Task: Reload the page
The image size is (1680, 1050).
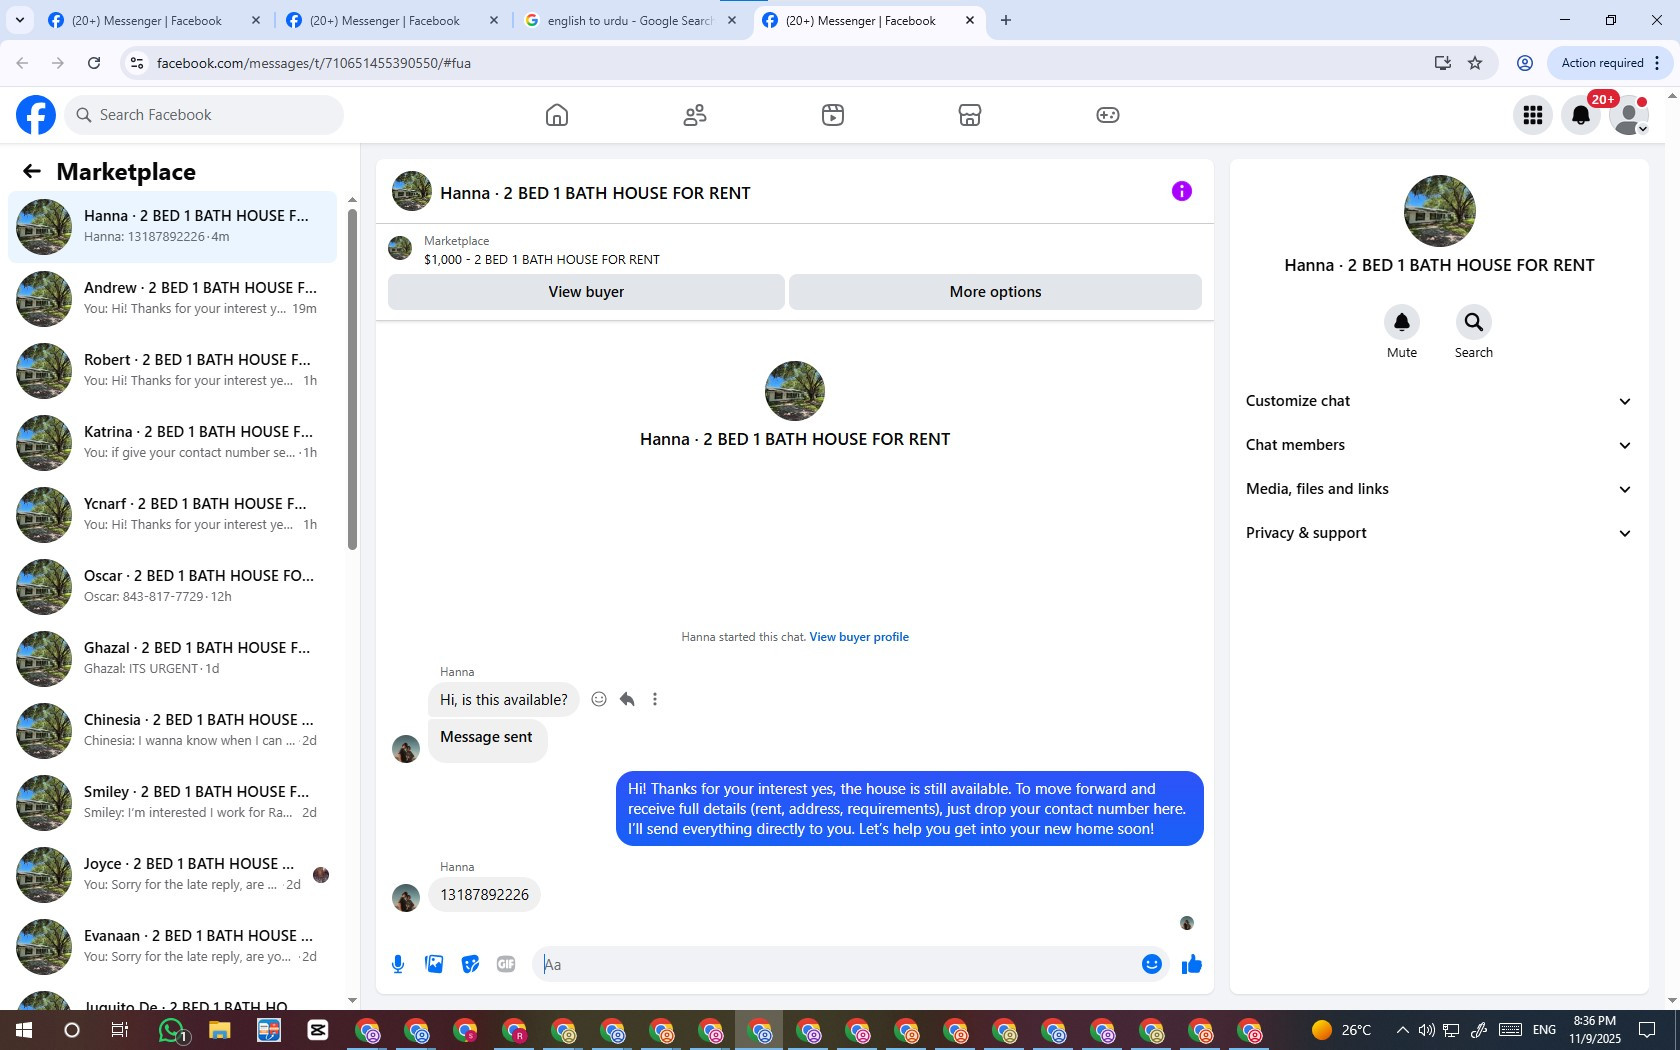Action: 94,63
